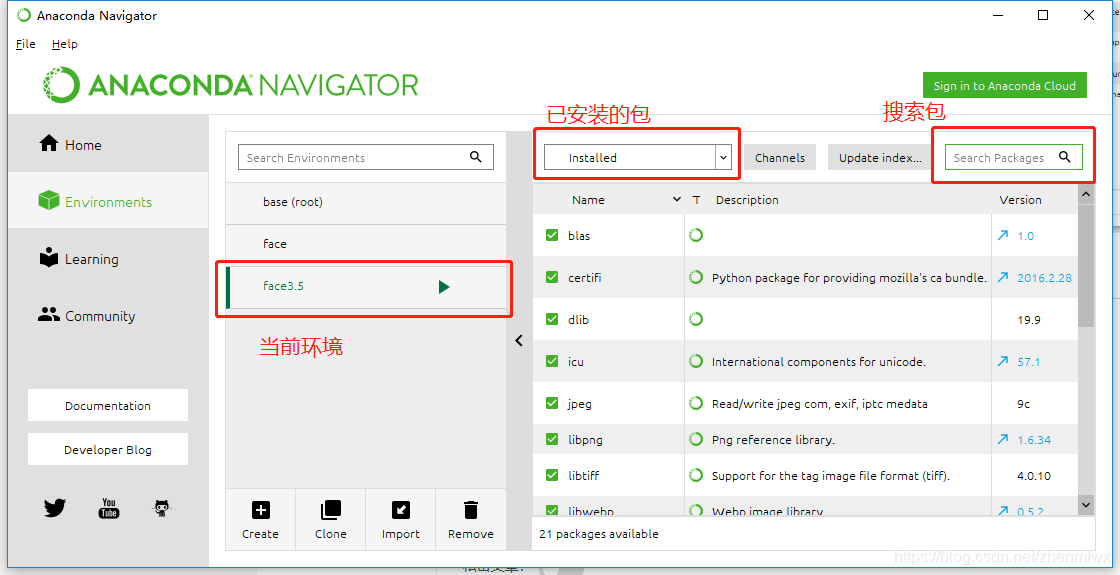Click the certifi version 2016.2.28
This screenshot has height=575, width=1120.
pyautogui.click(x=1044, y=278)
